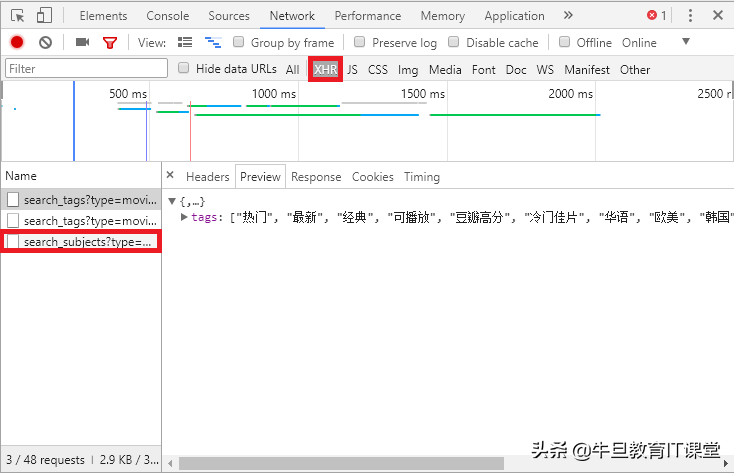Check Hide data URLs
The width and height of the screenshot is (734, 473).
[184, 68]
